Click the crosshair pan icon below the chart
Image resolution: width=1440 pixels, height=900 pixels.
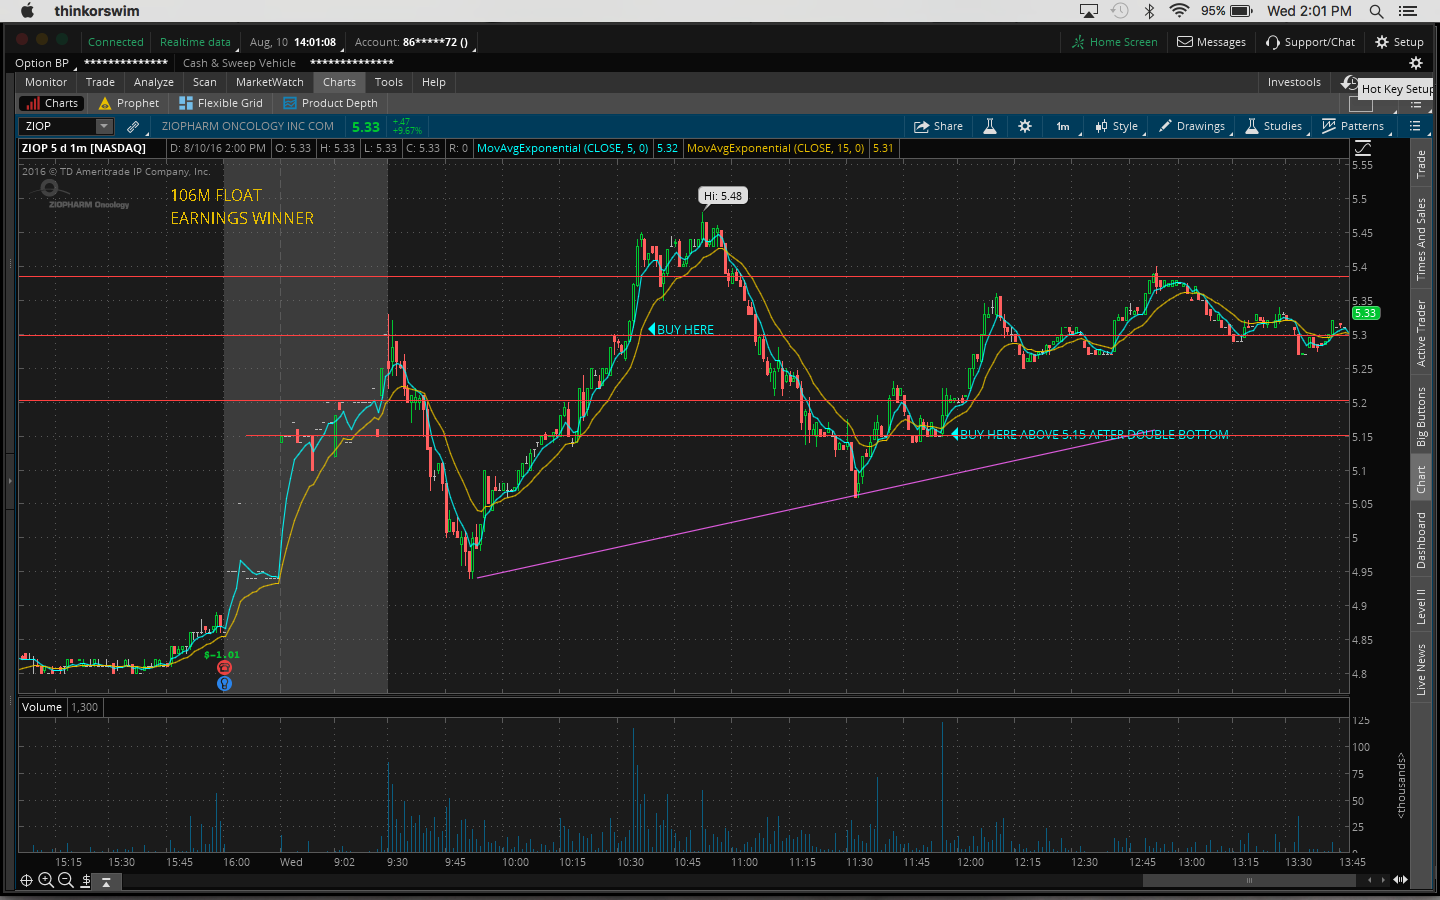click(27, 880)
